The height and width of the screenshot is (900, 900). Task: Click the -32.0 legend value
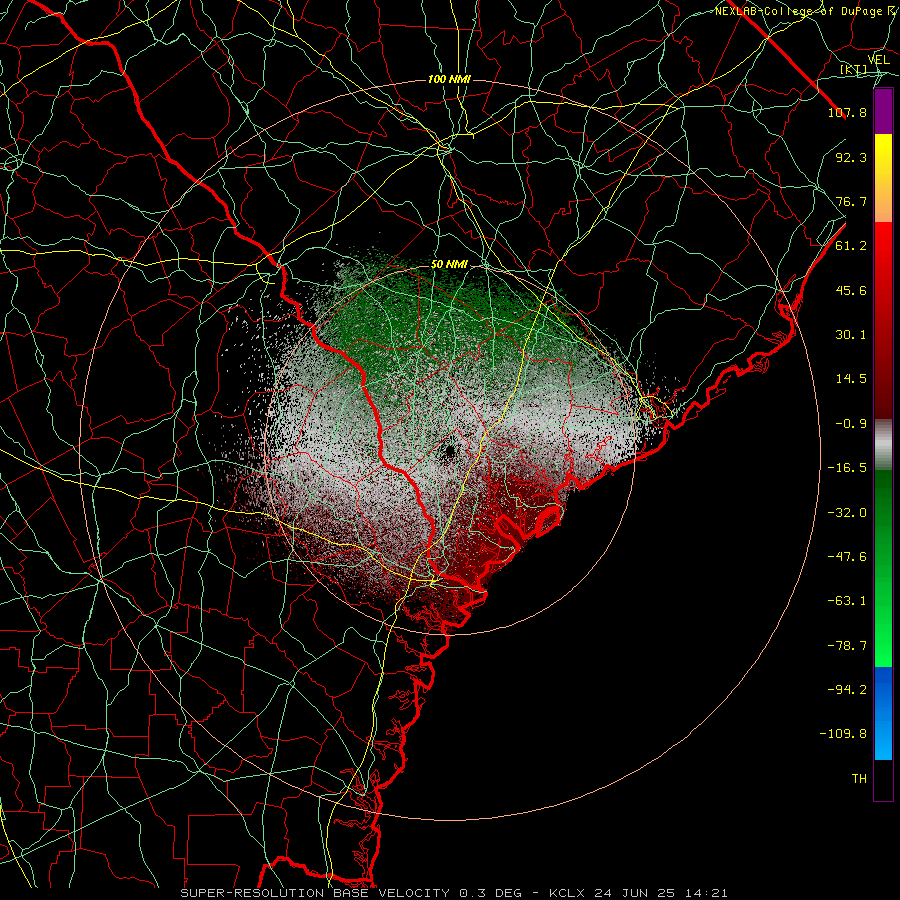click(x=847, y=513)
